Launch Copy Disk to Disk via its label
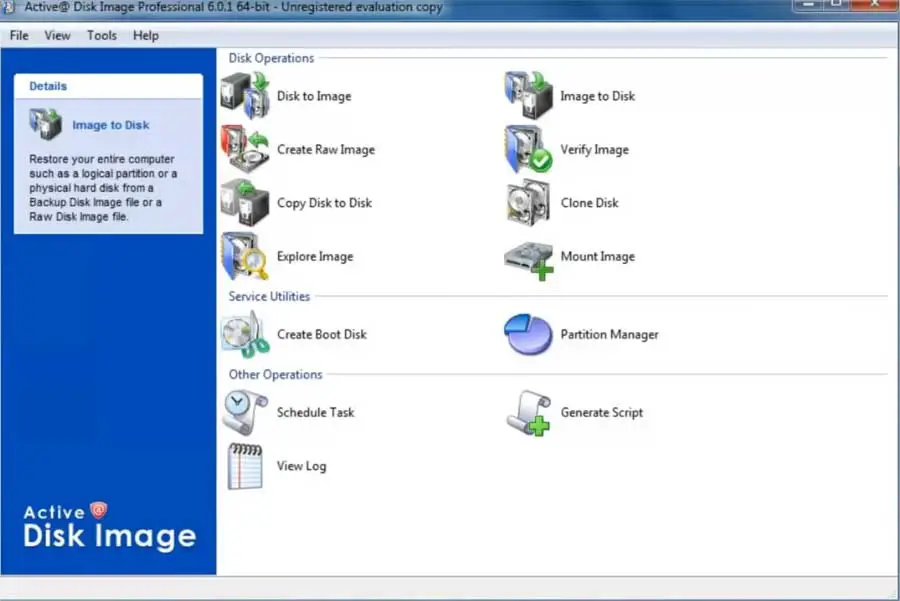Viewport: 900px width, 601px height. [x=324, y=203]
